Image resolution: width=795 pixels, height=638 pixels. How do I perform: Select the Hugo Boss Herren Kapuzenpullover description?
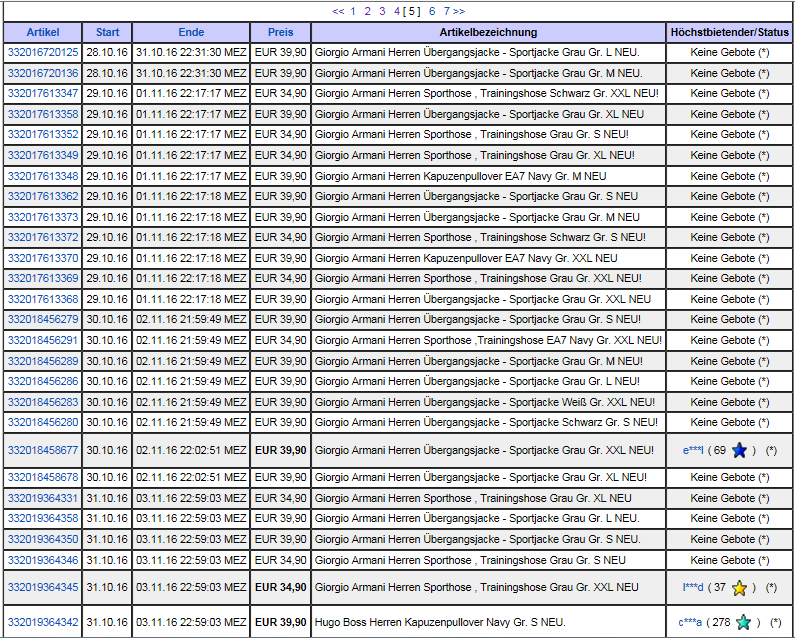click(x=440, y=622)
